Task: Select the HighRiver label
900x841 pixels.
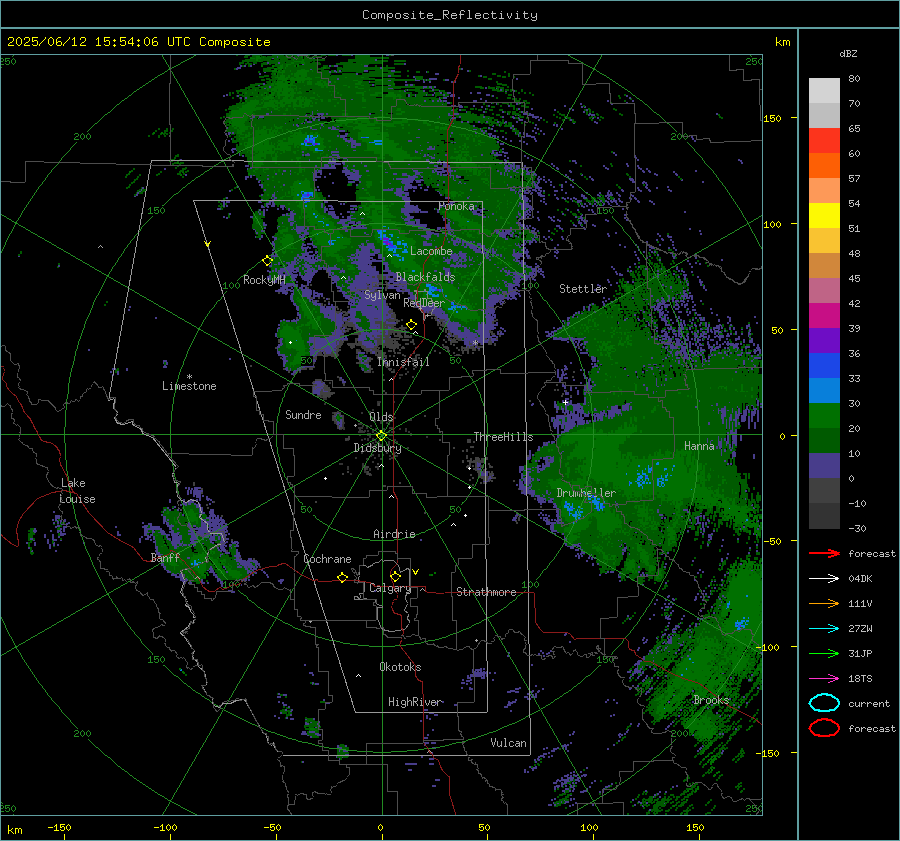Action: point(415,702)
